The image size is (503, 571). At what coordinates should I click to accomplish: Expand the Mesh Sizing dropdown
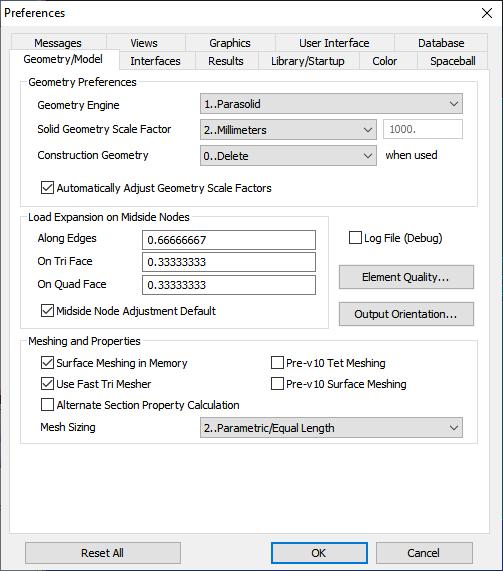(x=331, y=428)
